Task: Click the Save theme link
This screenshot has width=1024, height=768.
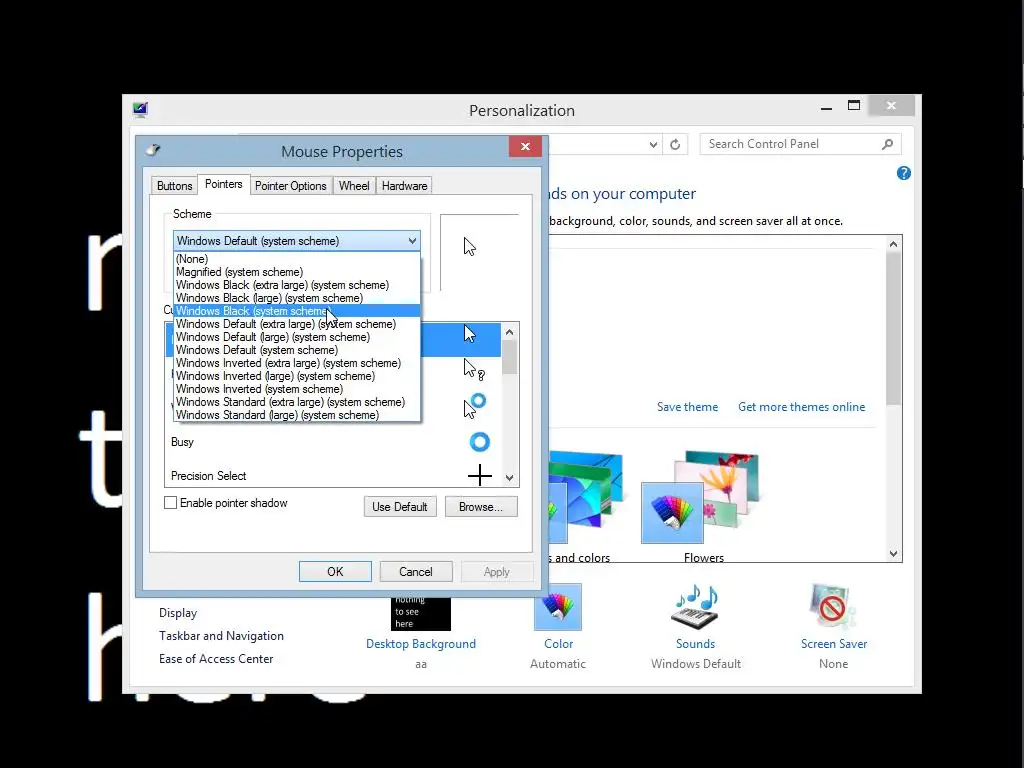Action: coord(687,407)
